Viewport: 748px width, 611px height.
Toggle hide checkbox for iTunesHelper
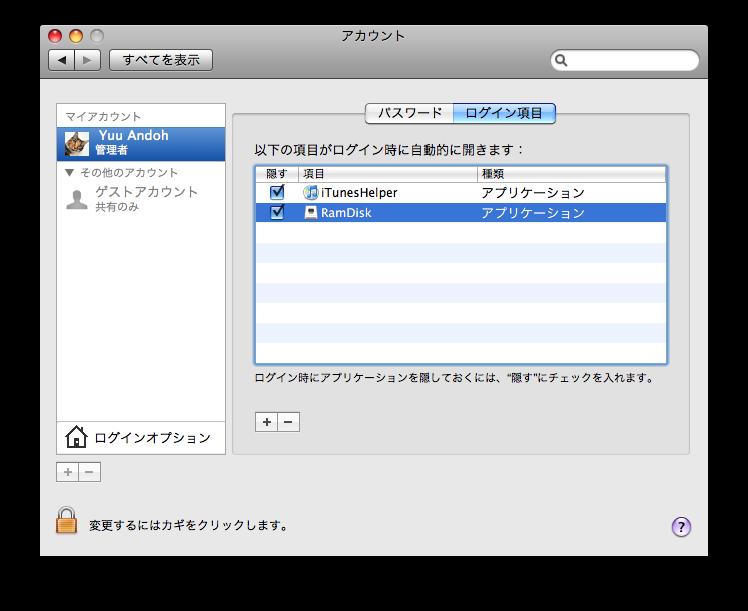[277, 192]
